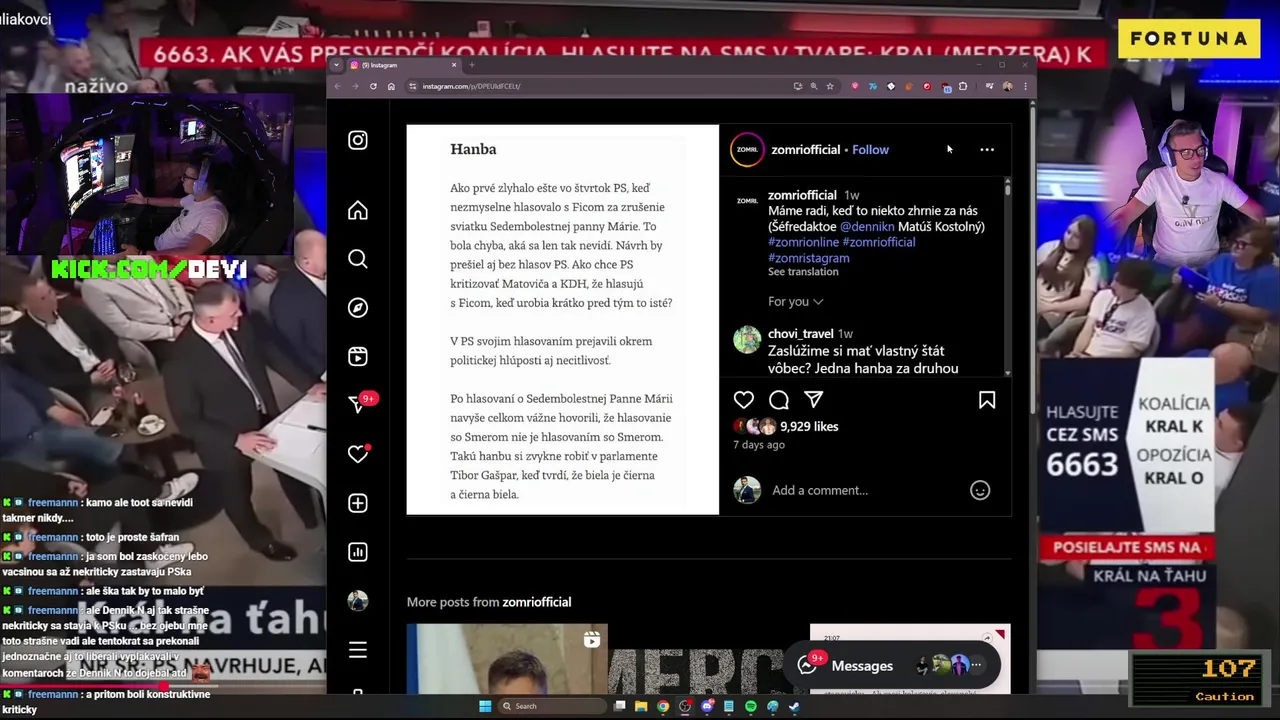Screen dimensions: 1280x720
Task: Open profile avatar in Instagram sidebar
Action: pyautogui.click(x=358, y=601)
